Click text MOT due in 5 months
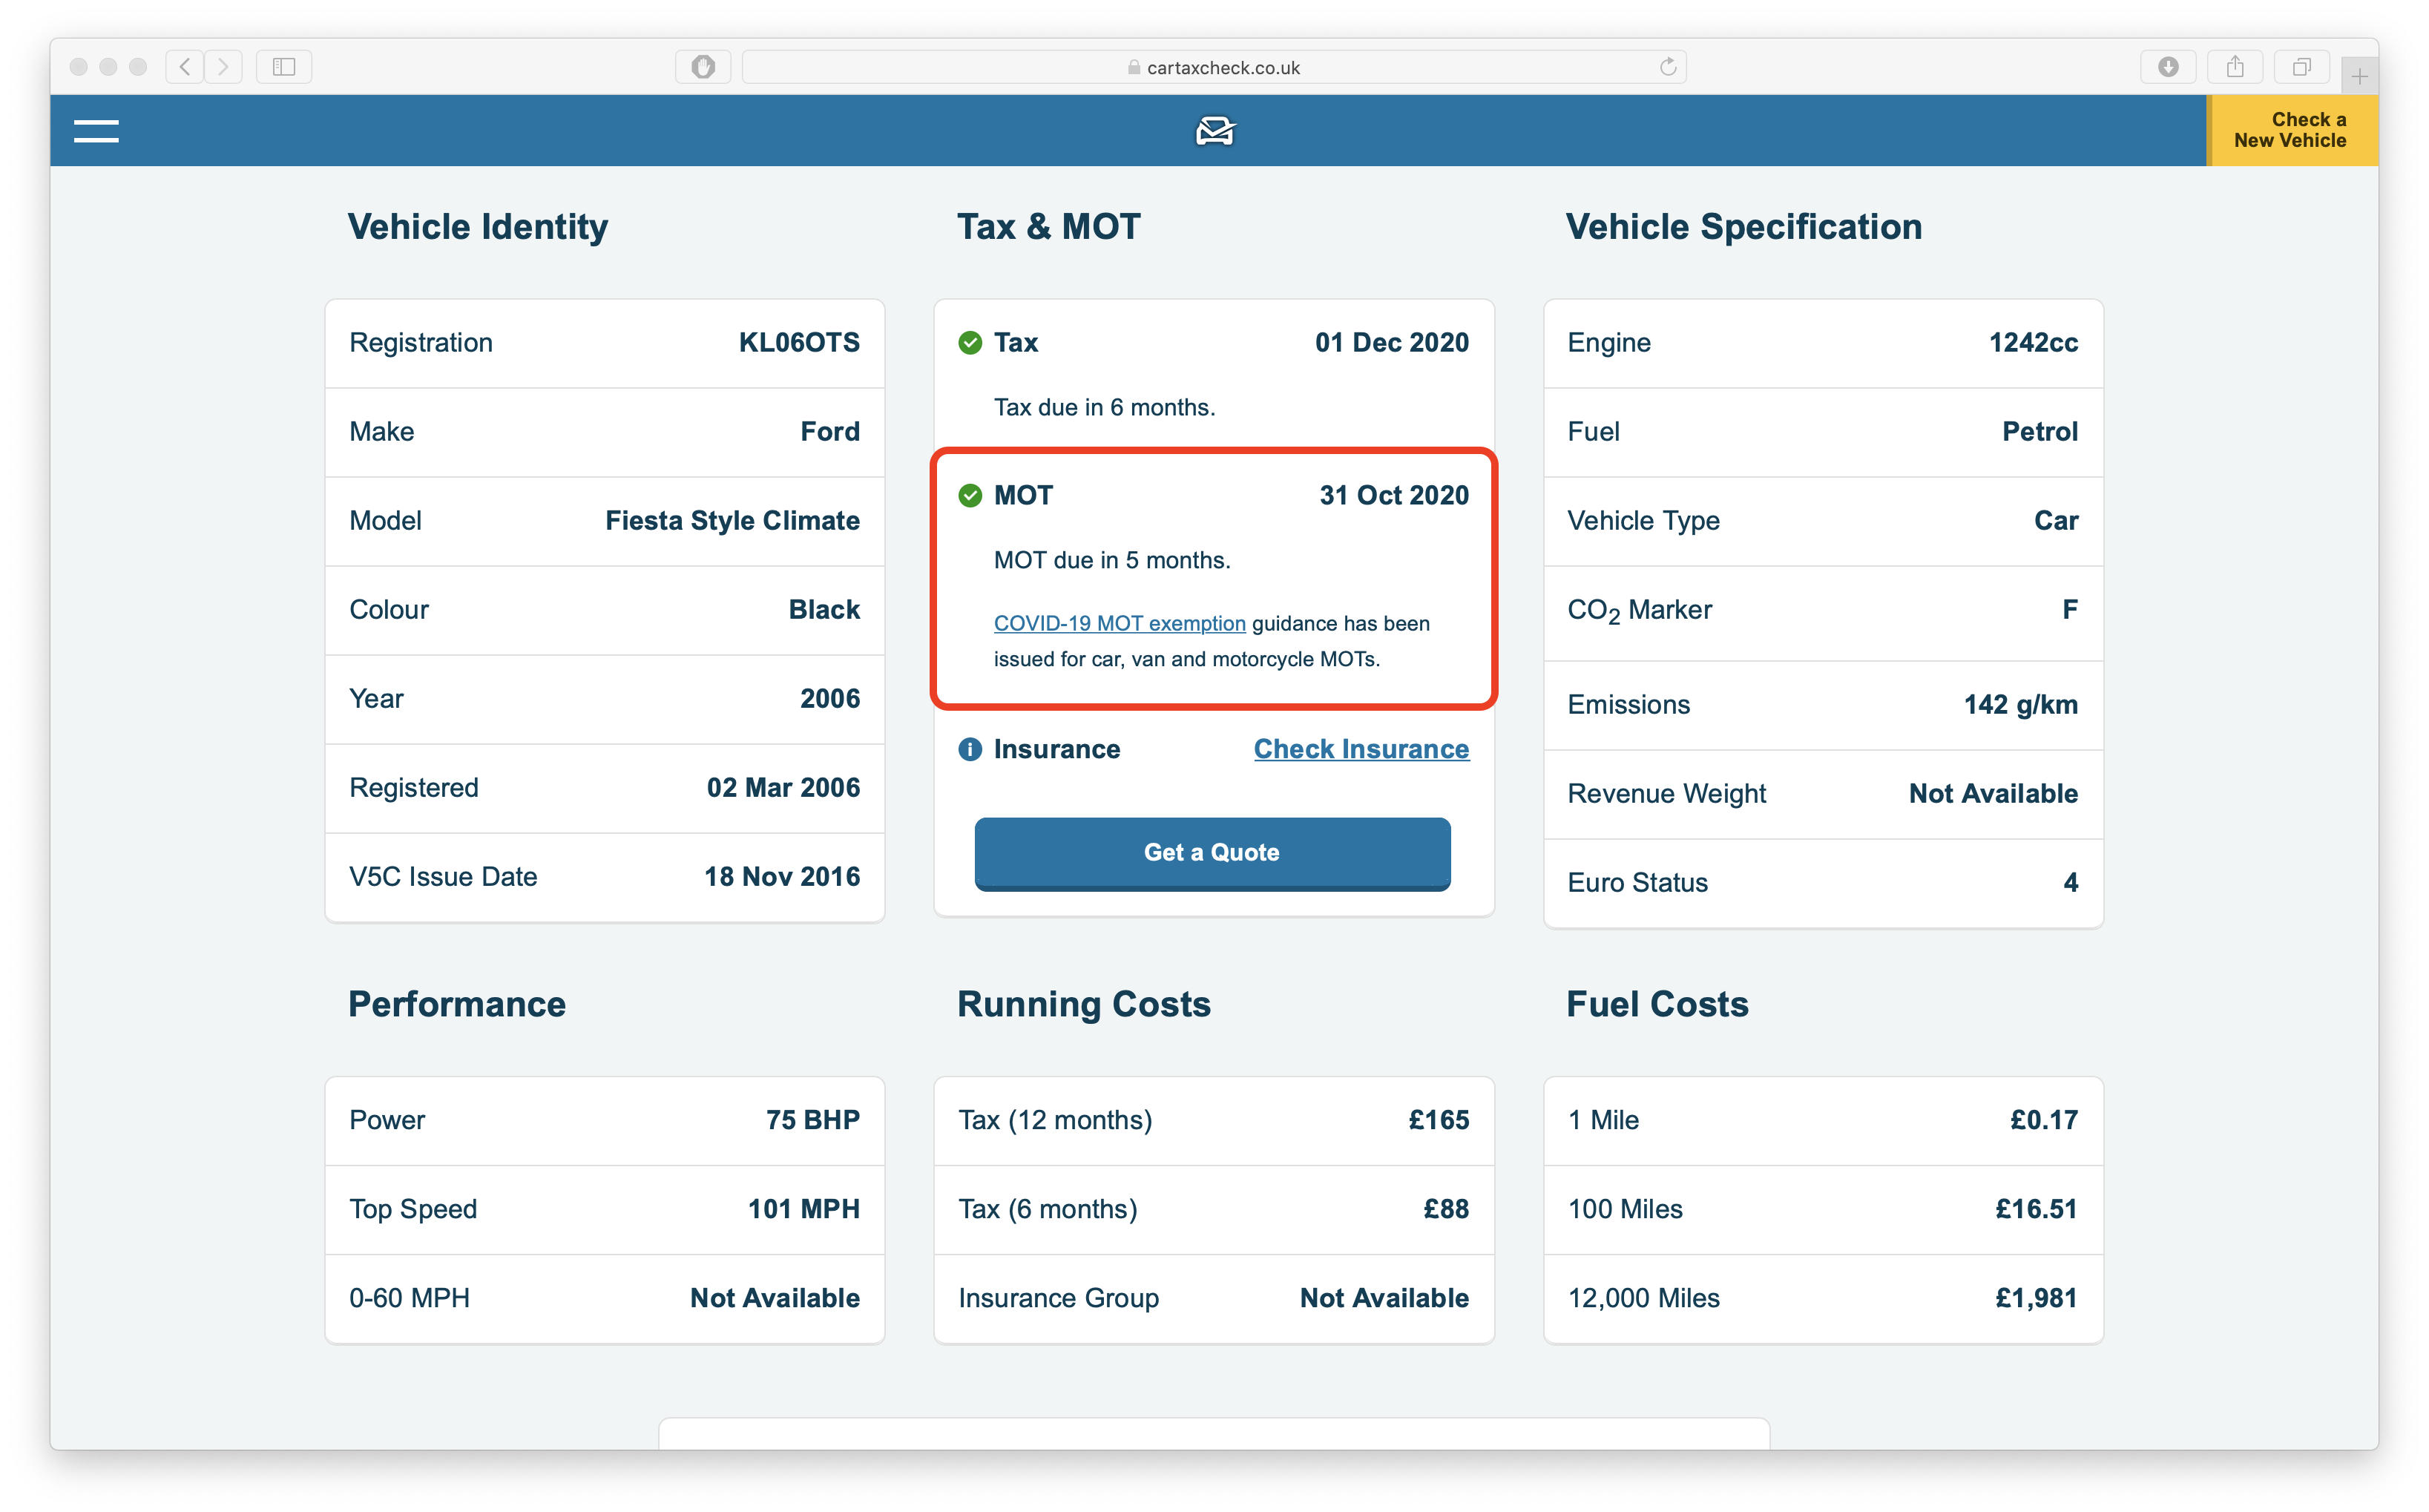The image size is (2429, 1512). click(x=1112, y=561)
